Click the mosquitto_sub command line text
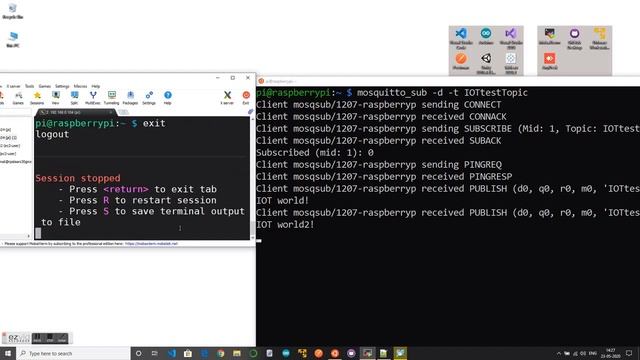 point(442,93)
